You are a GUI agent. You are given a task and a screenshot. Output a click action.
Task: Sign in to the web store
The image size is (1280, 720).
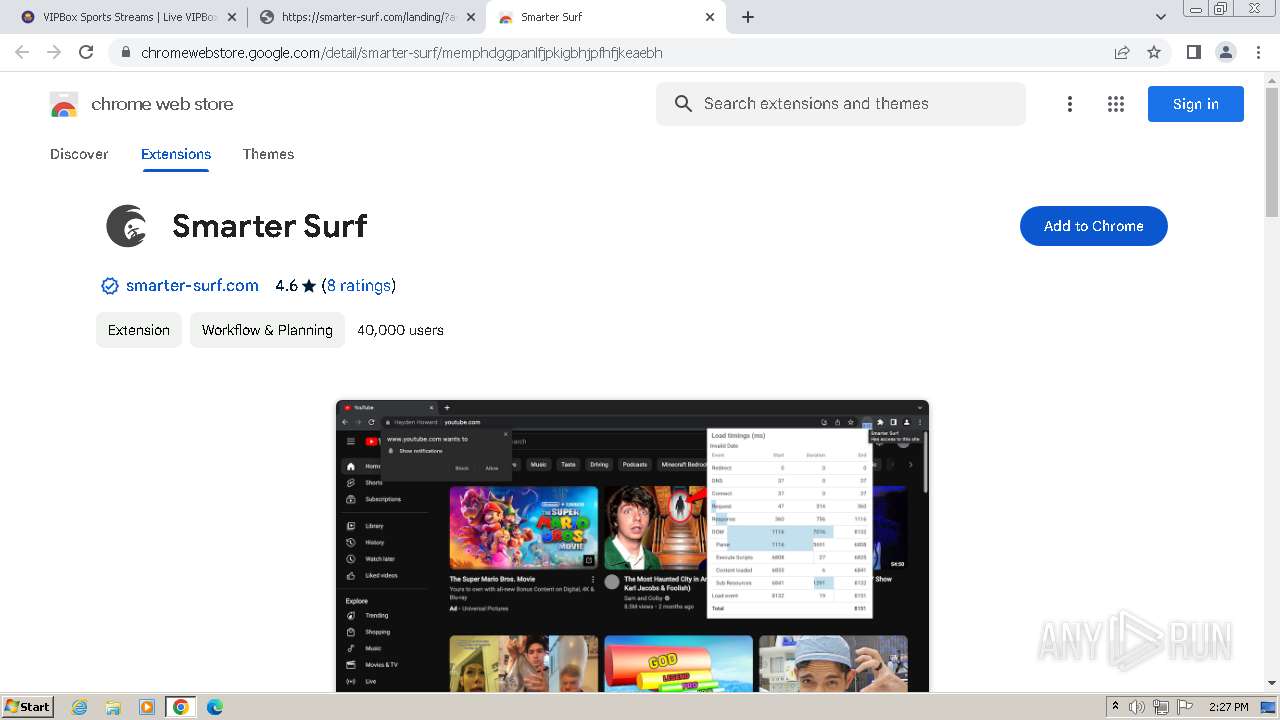tap(1195, 104)
